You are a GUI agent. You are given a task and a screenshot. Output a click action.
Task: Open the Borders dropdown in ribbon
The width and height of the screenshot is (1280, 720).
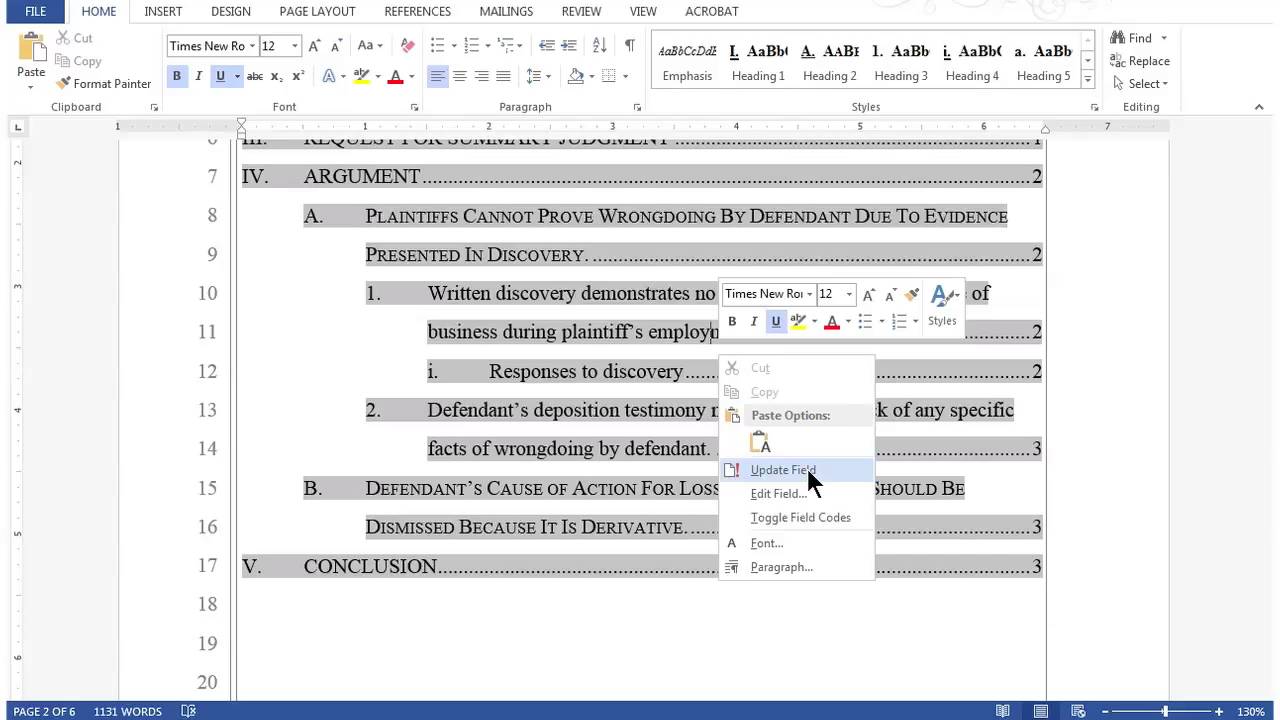click(x=625, y=76)
